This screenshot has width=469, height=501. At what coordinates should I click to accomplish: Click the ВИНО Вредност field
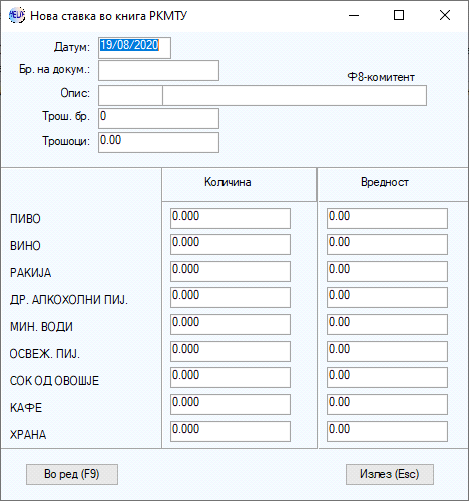coord(387,244)
